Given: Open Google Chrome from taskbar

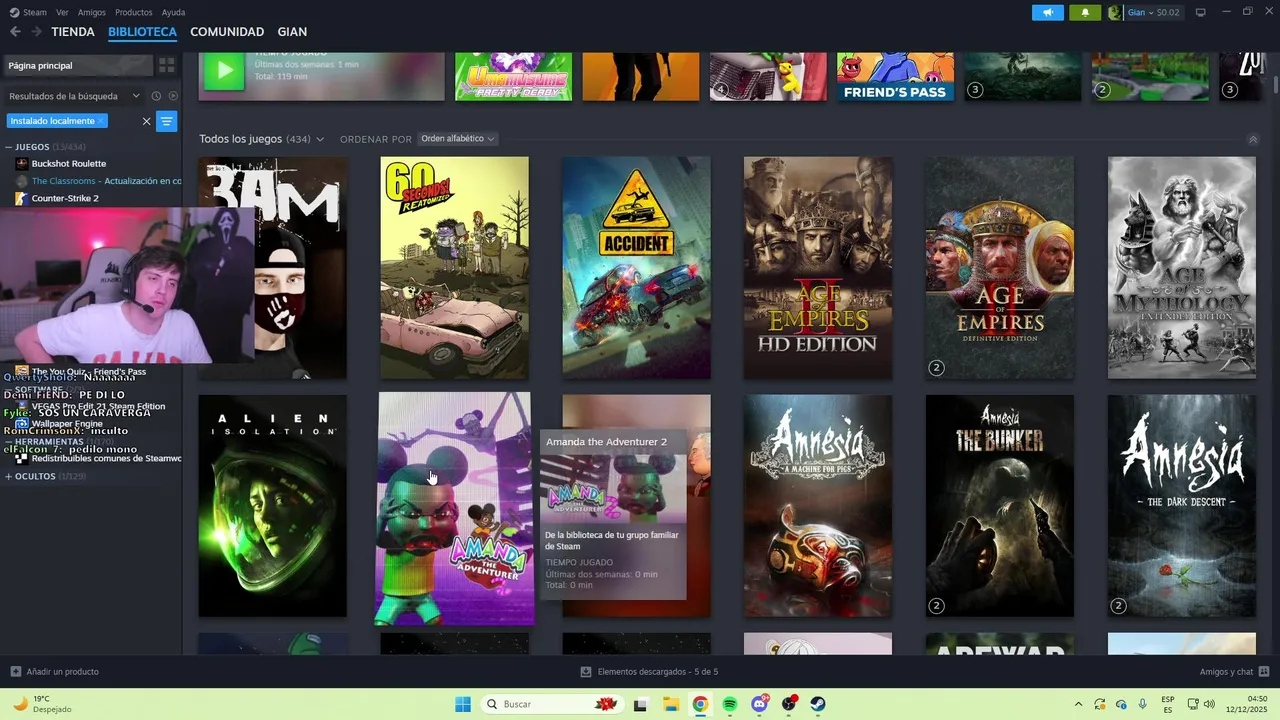Looking at the screenshot, I should [x=700, y=704].
